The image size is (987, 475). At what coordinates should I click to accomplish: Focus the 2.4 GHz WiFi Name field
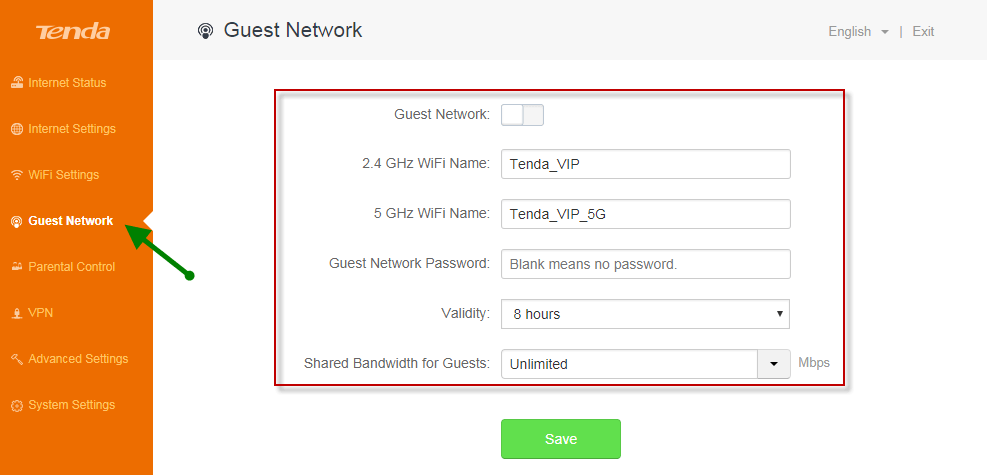(645, 164)
